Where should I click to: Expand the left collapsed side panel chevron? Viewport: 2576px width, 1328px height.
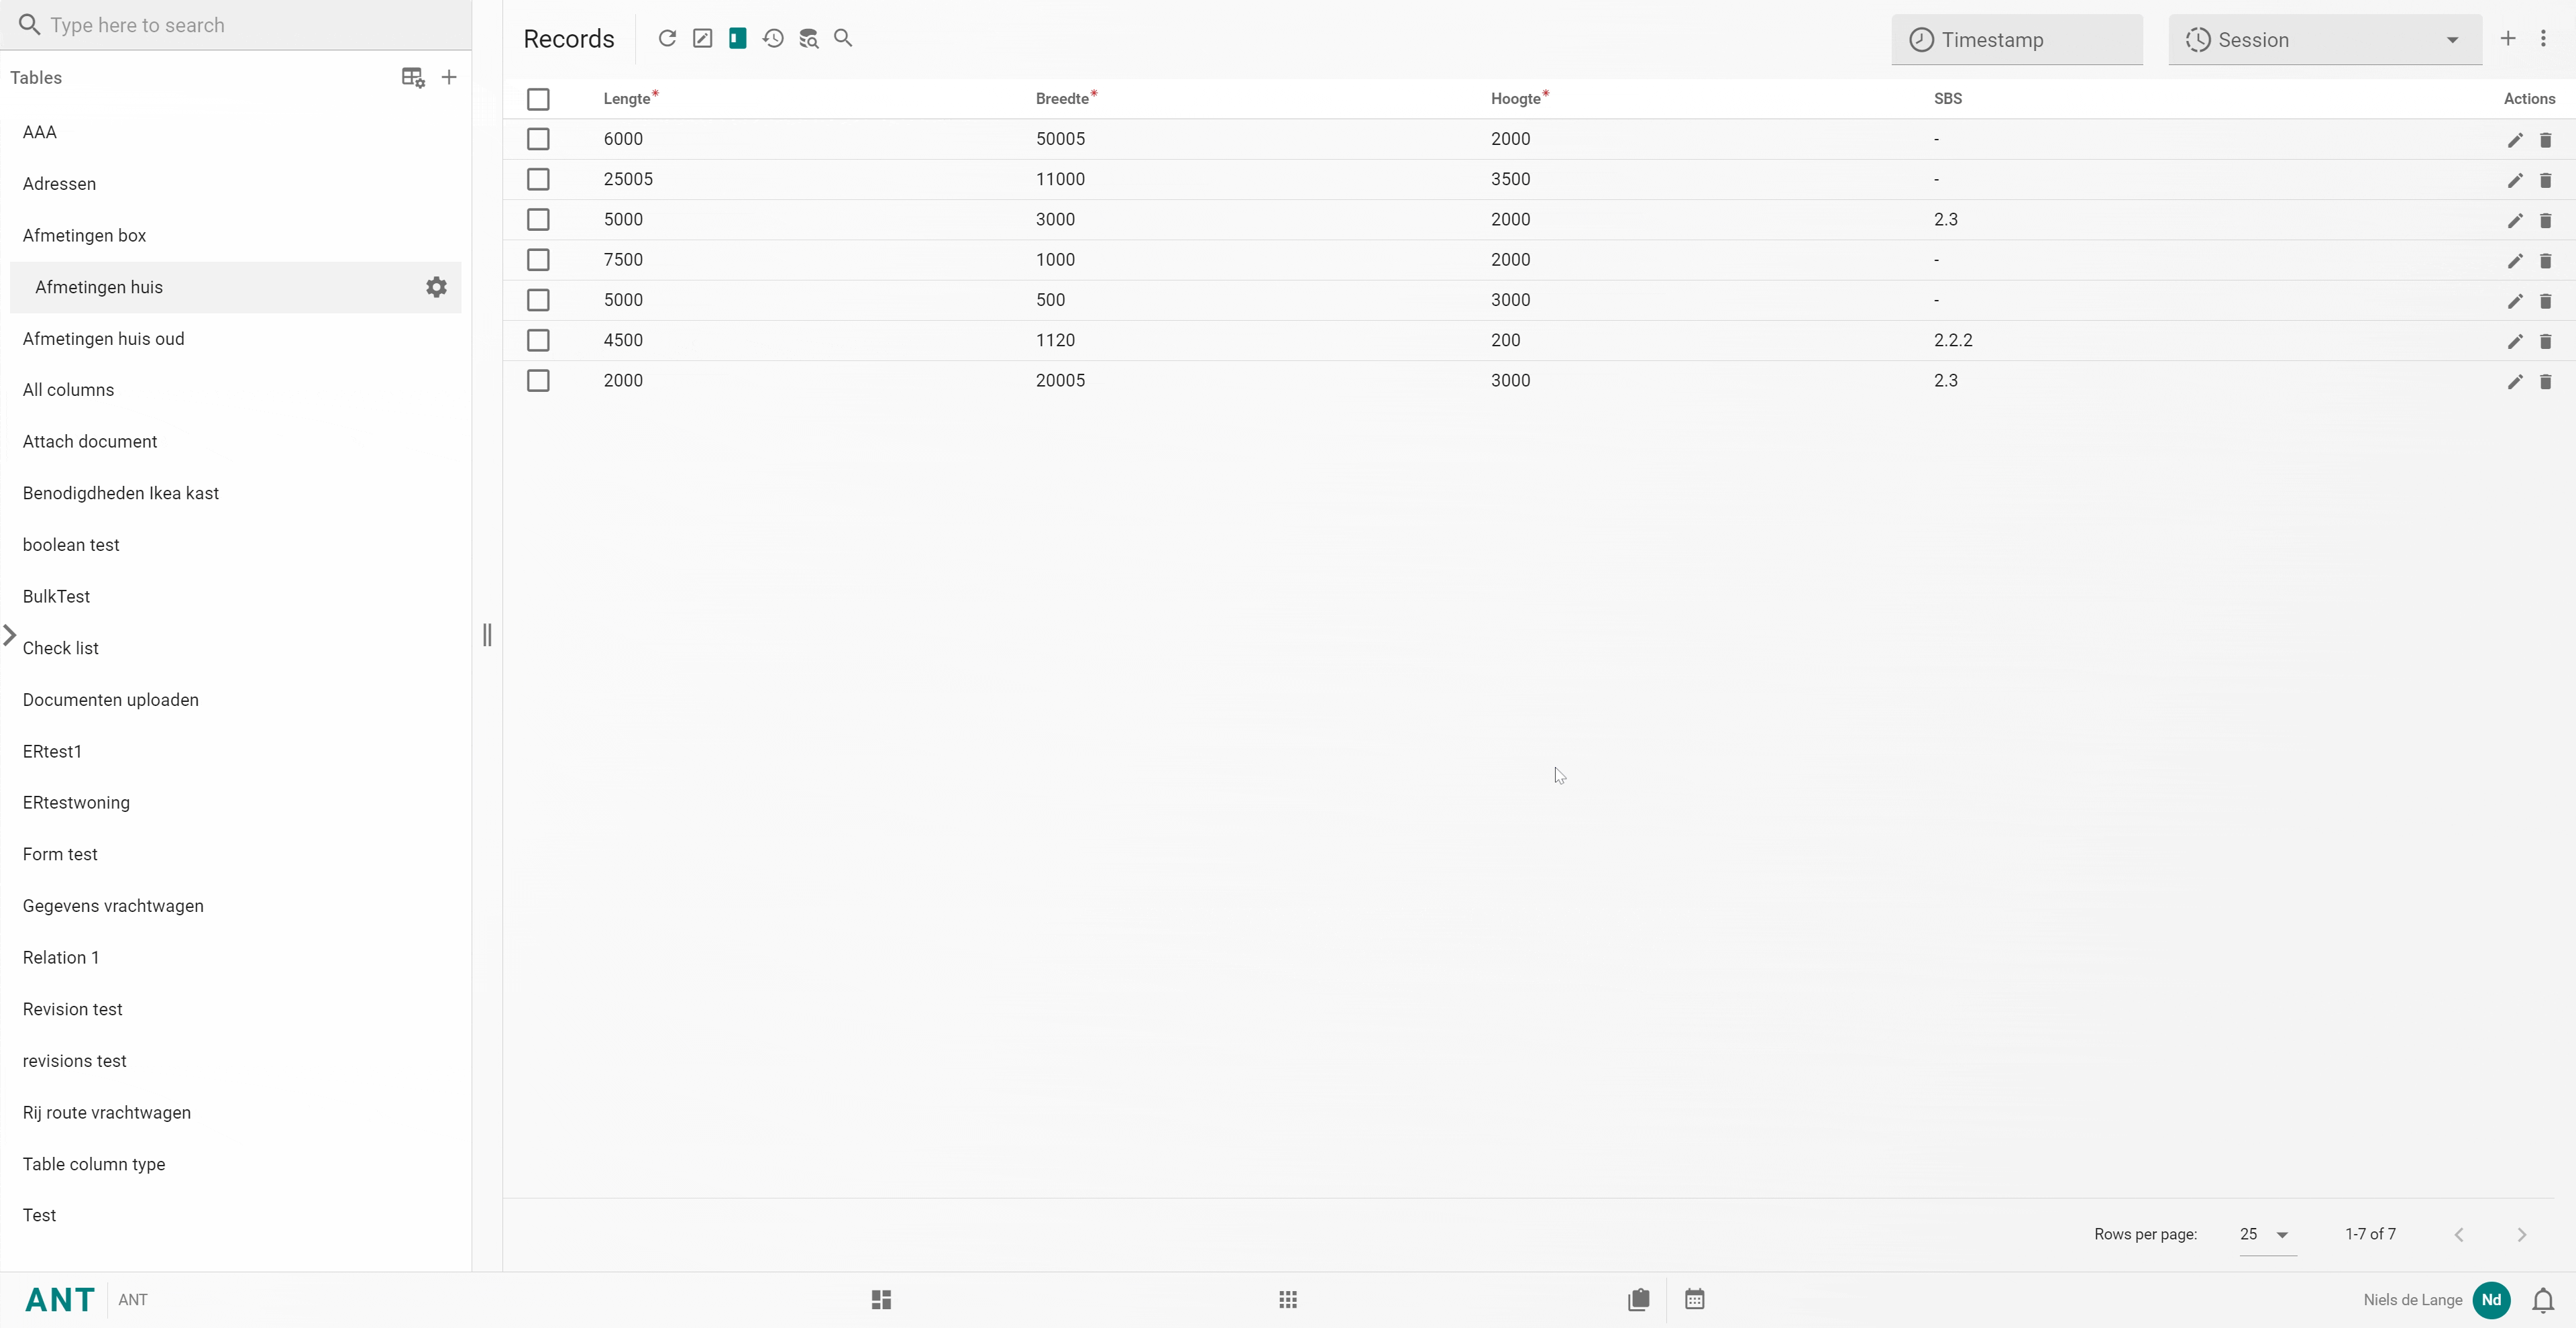[x=10, y=635]
